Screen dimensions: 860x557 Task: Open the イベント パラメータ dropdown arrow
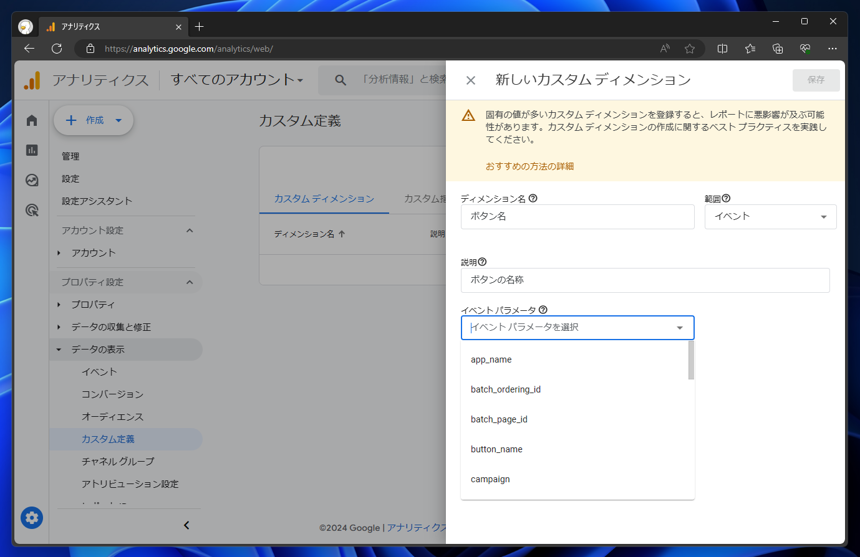[680, 327]
